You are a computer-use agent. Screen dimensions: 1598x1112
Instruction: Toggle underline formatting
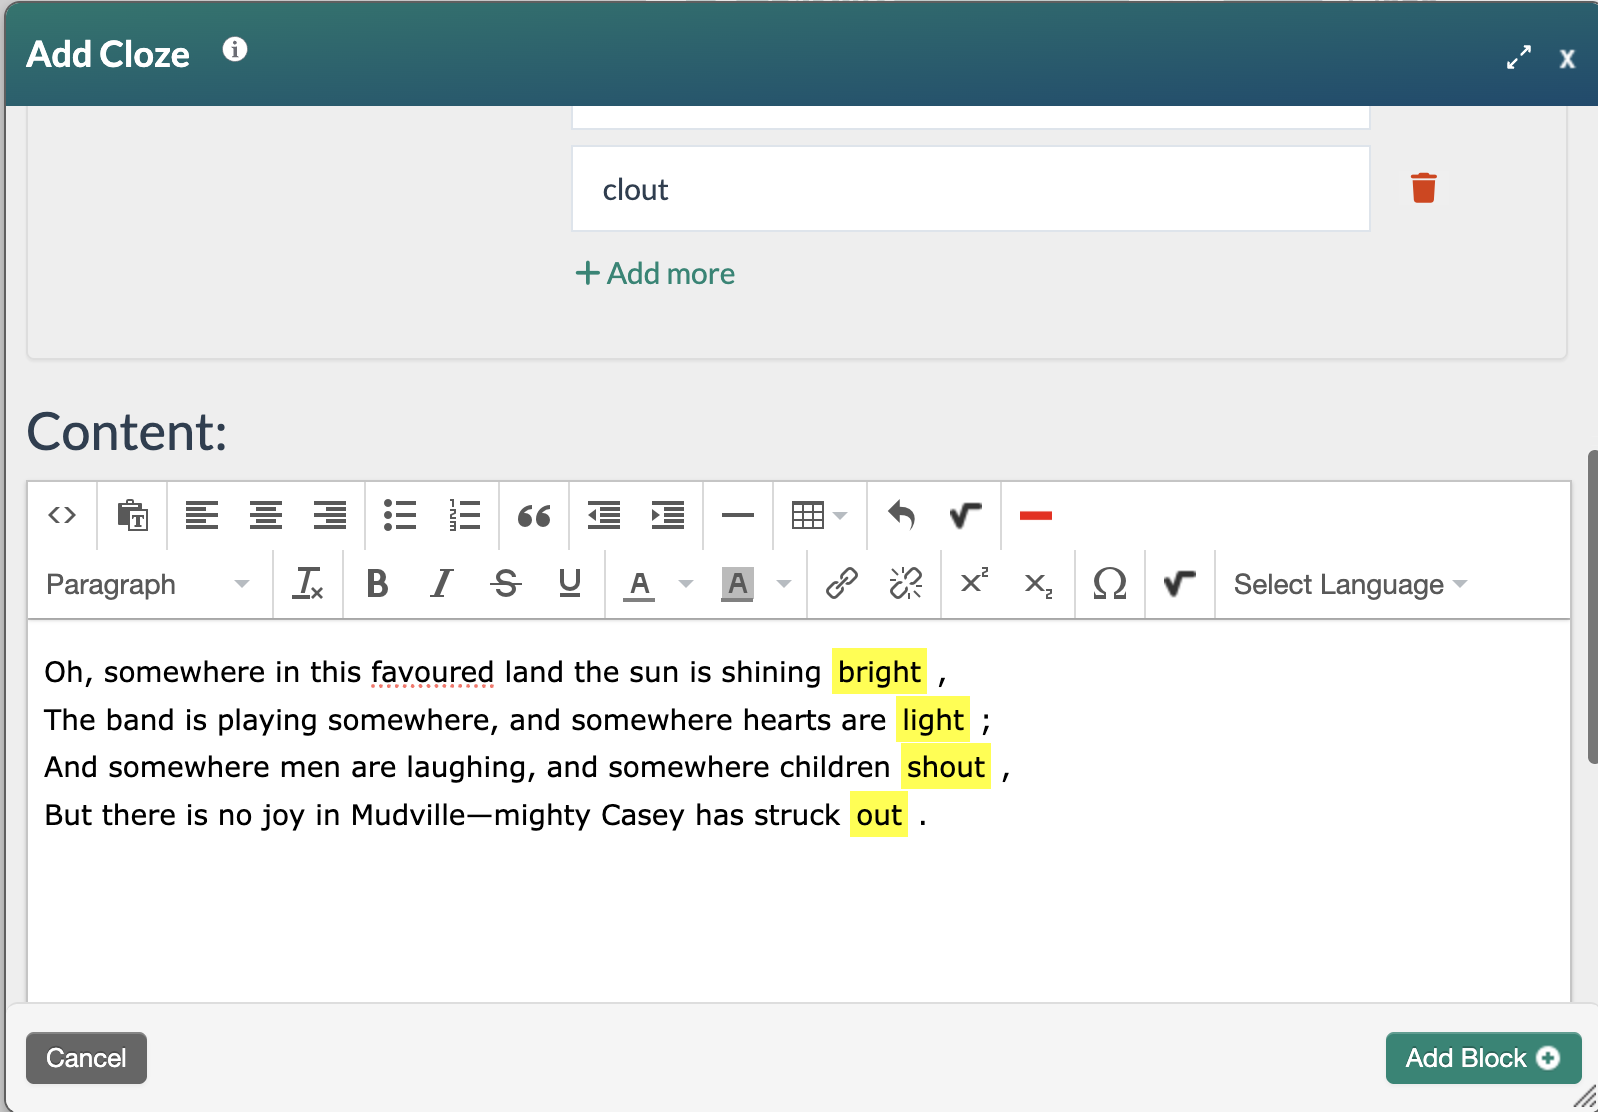pos(570,583)
